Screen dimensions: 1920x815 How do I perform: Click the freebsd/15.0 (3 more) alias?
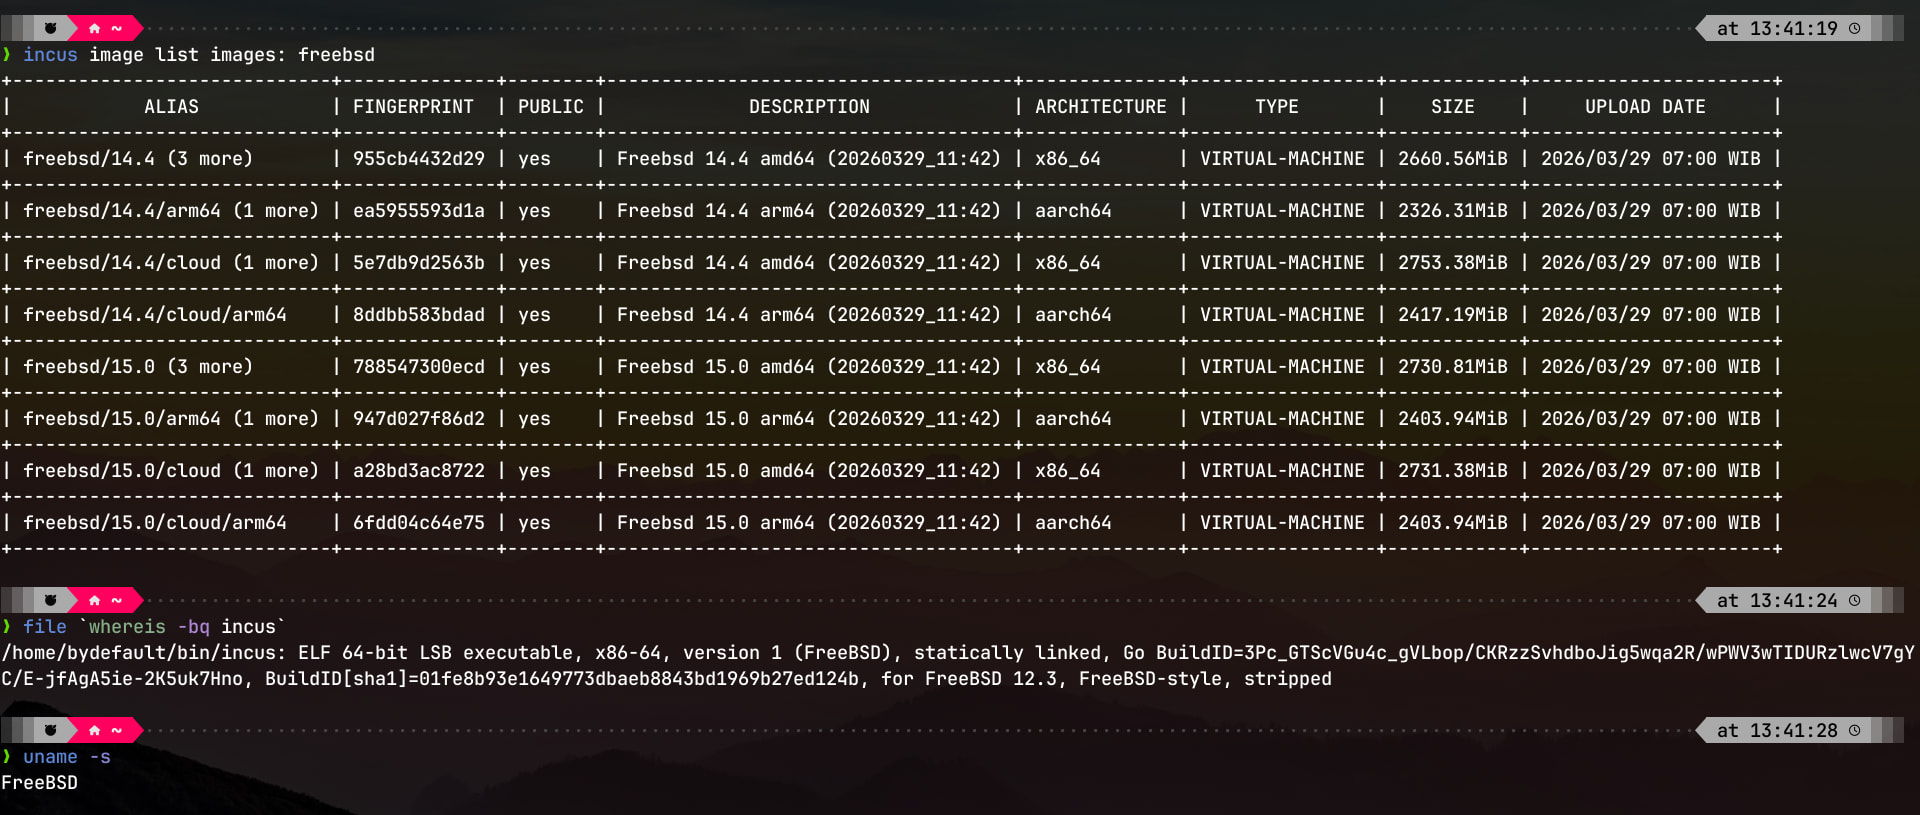138,367
